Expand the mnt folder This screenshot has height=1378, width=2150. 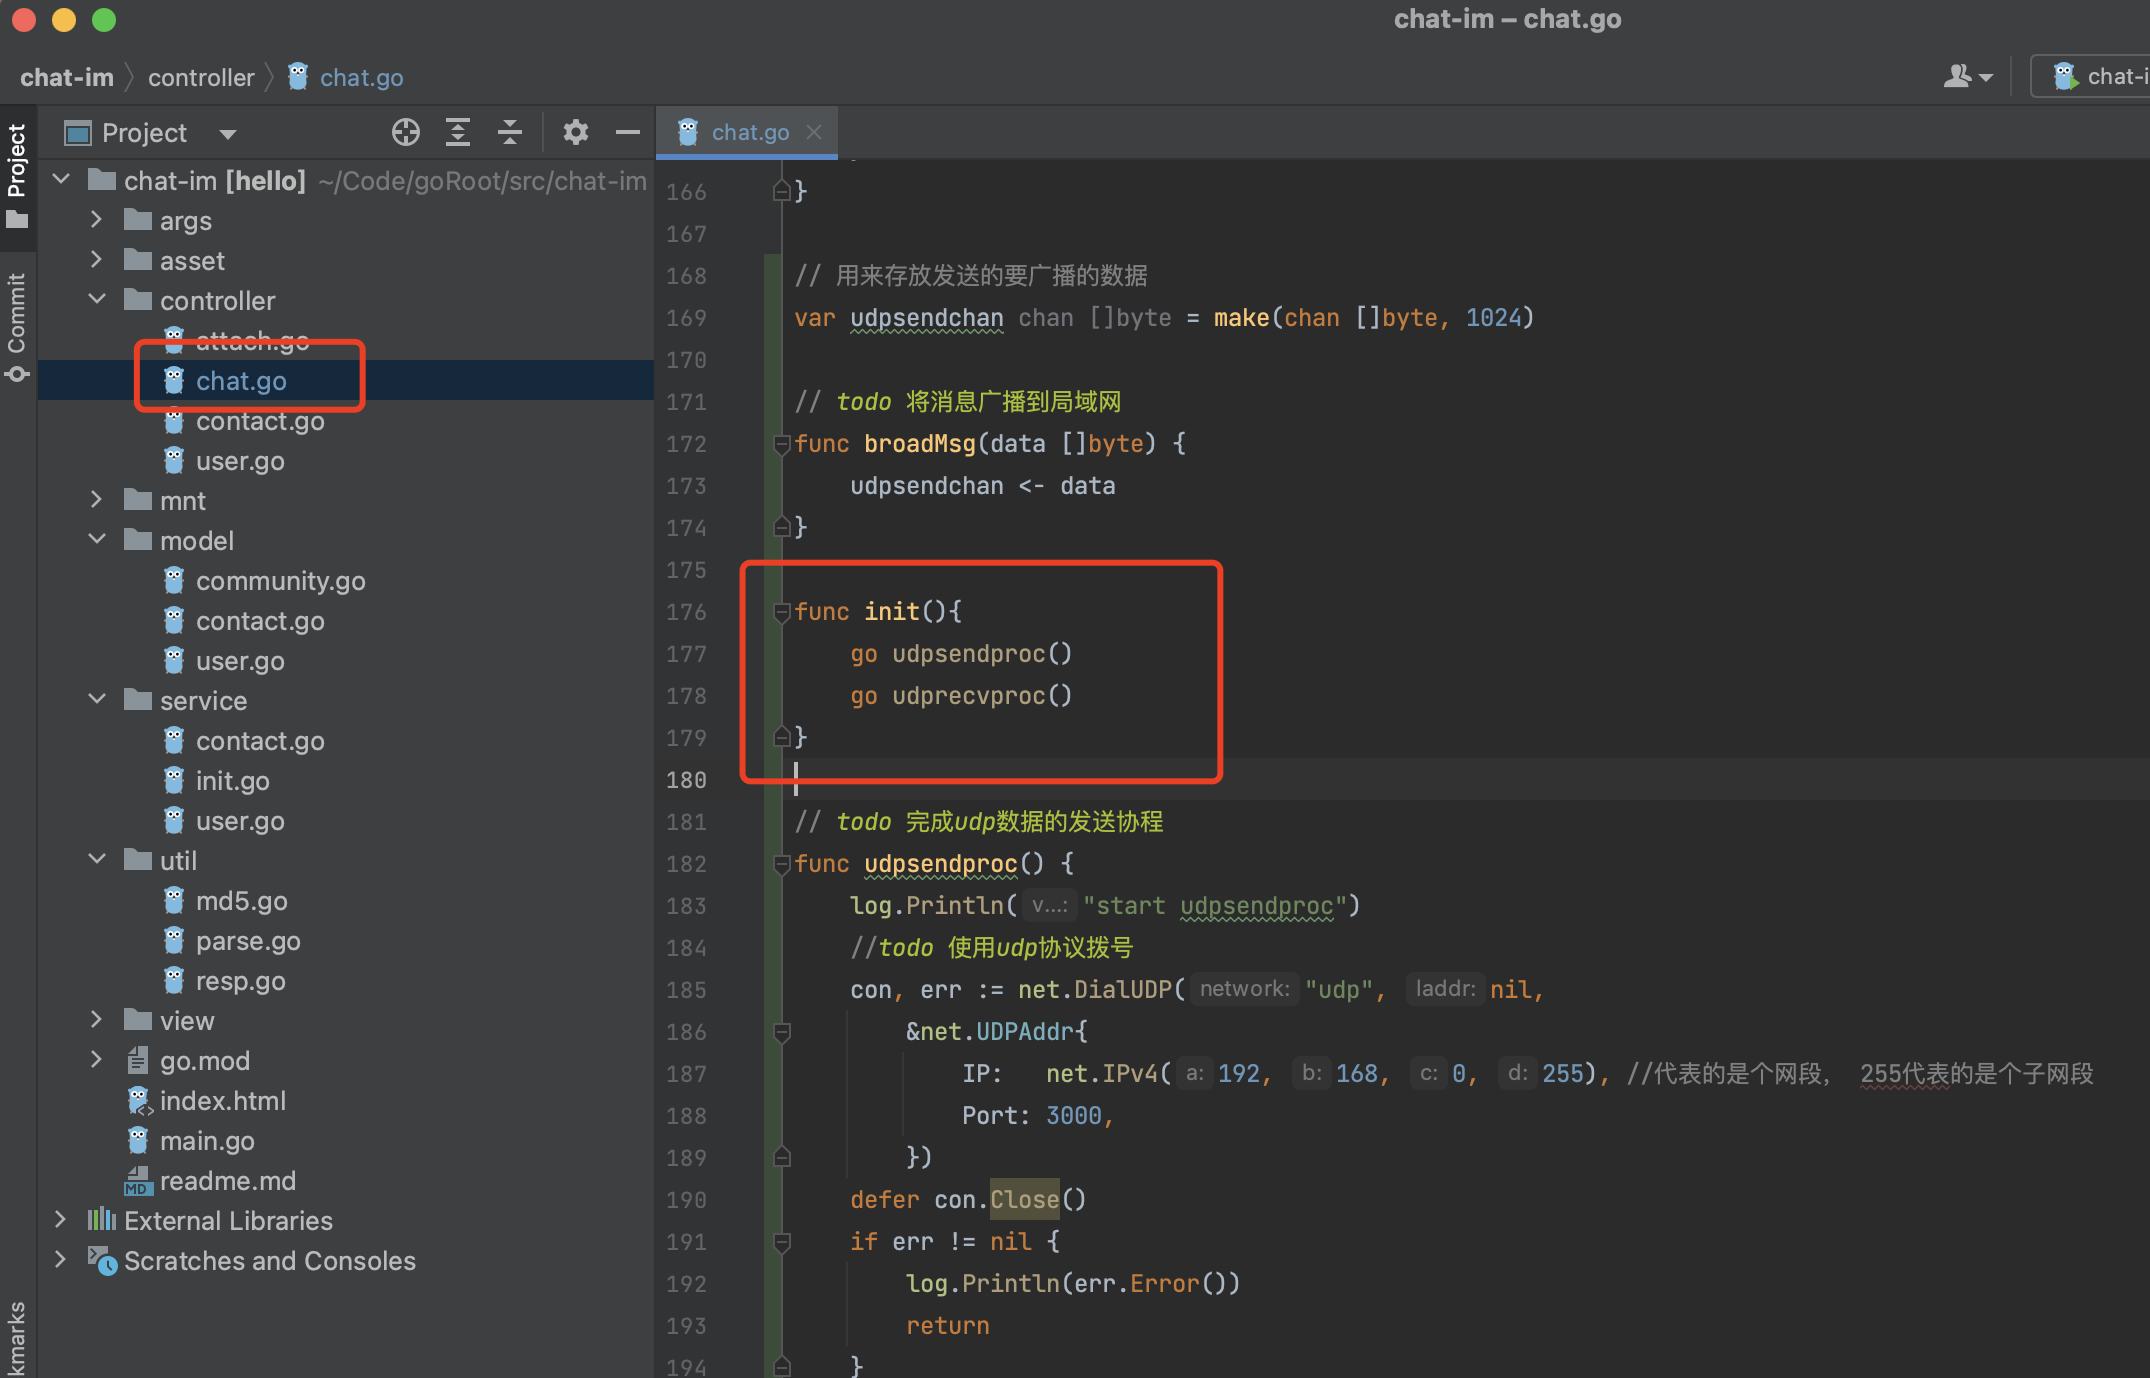(x=97, y=500)
